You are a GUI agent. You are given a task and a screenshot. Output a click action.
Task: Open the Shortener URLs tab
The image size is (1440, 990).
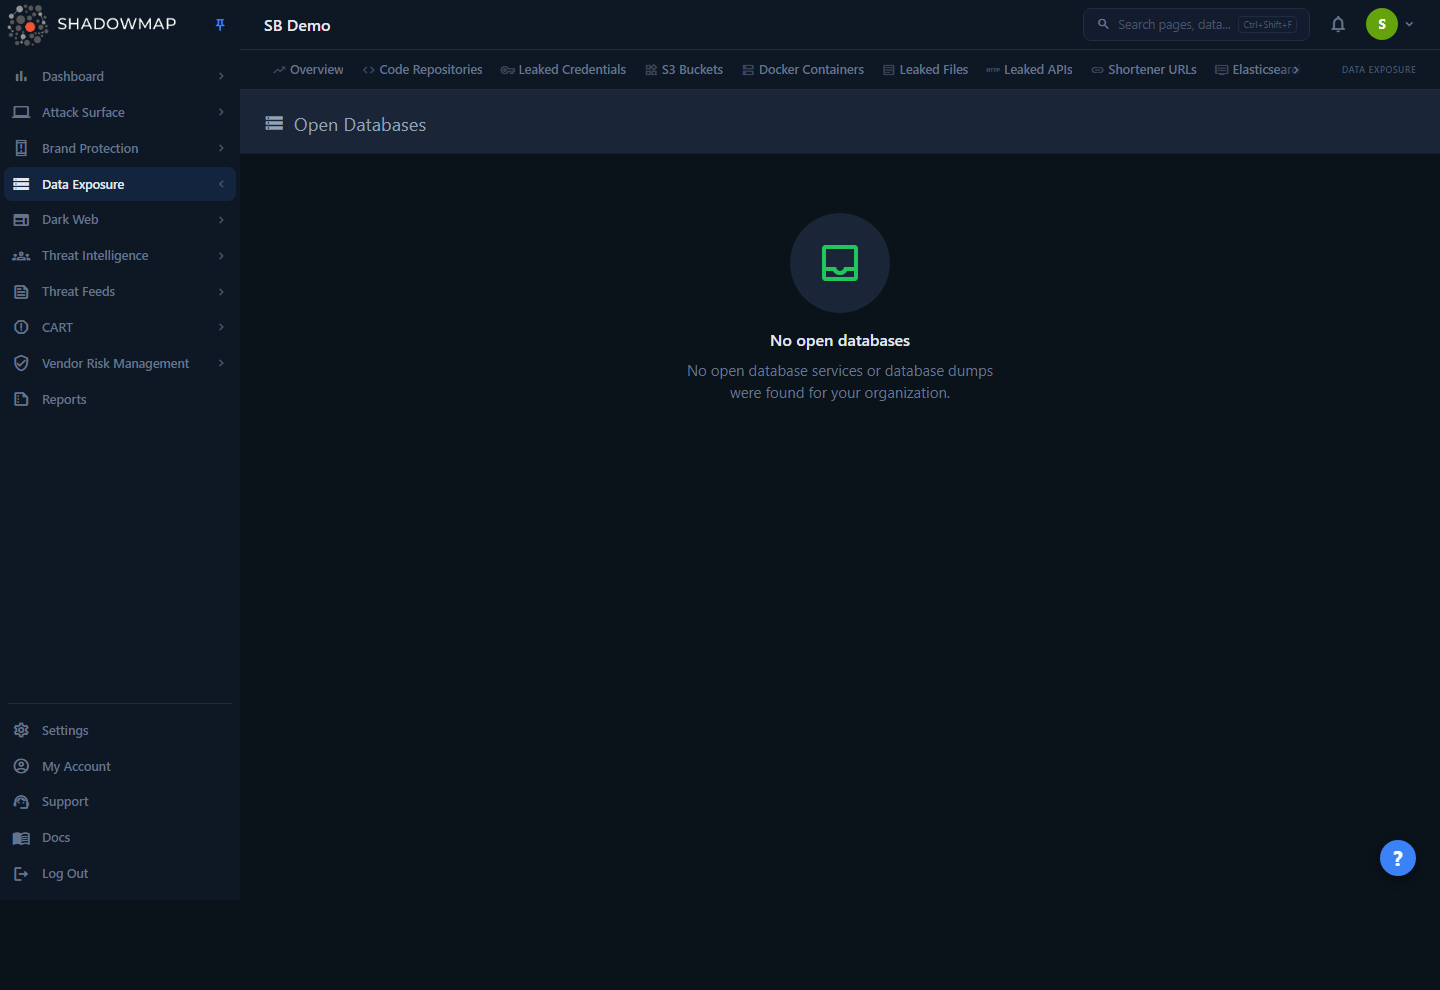1144,70
